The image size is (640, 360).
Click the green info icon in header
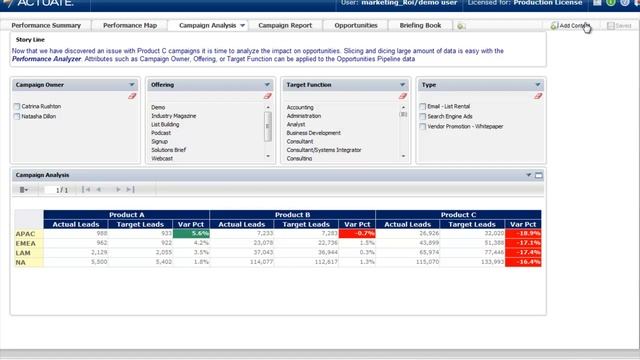(611, 2)
